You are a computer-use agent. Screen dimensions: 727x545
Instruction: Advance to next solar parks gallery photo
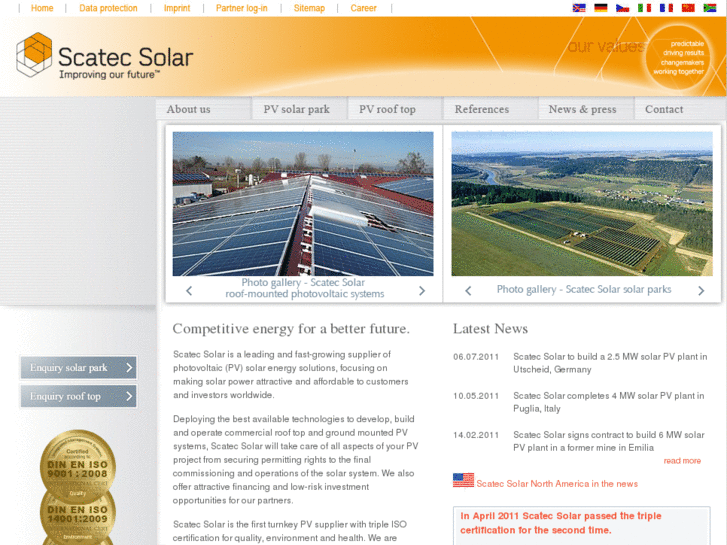pyautogui.click(x=701, y=291)
